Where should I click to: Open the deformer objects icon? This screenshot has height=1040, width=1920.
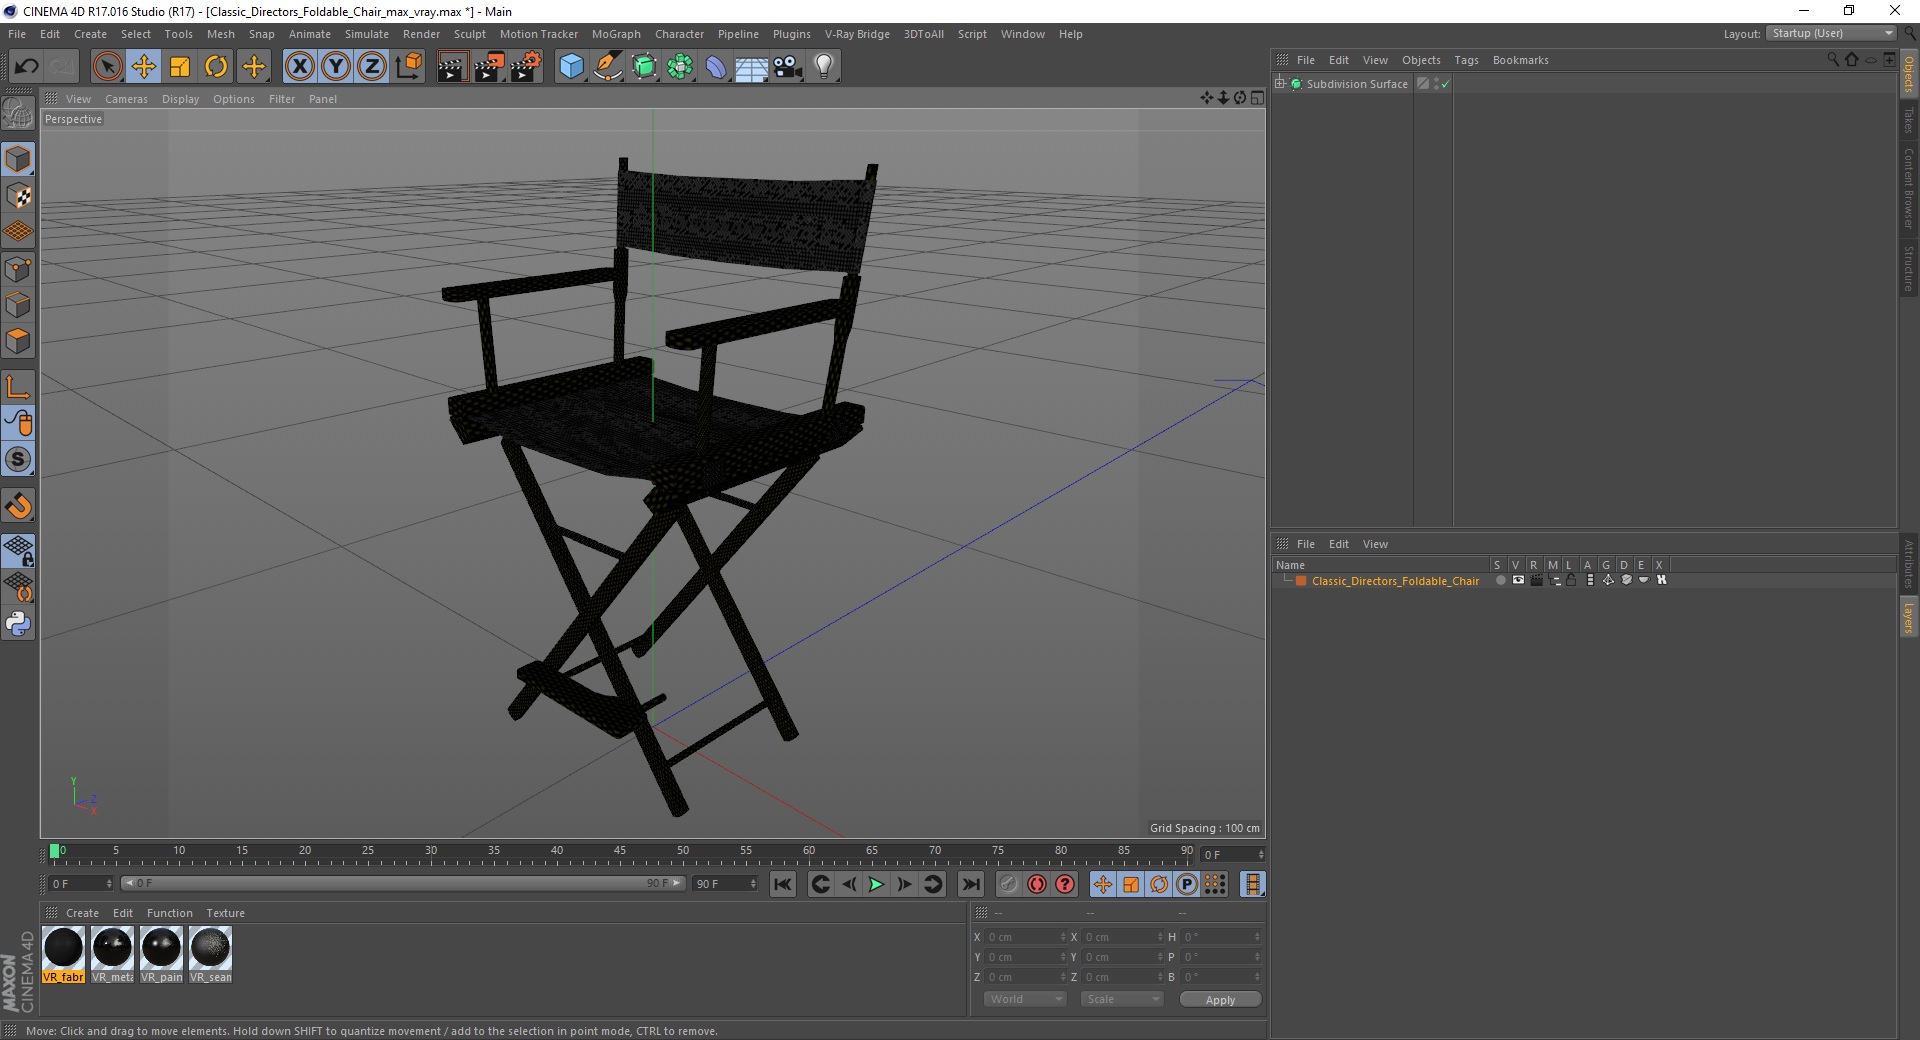coord(716,67)
